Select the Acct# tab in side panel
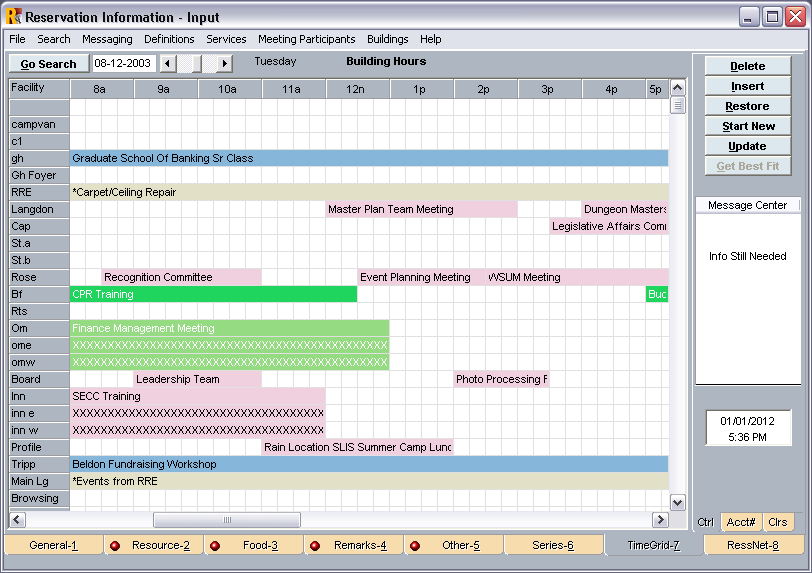 click(x=740, y=522)
